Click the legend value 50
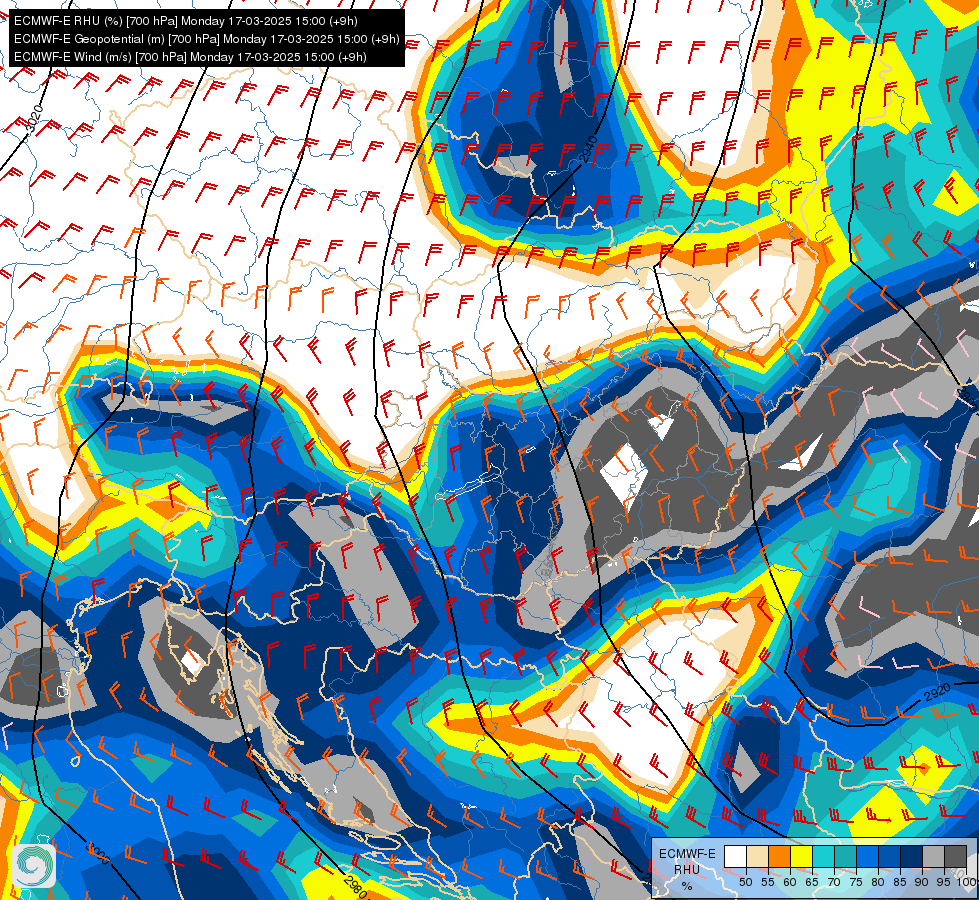This screenshot has height=900, width=979. point(745,882)
